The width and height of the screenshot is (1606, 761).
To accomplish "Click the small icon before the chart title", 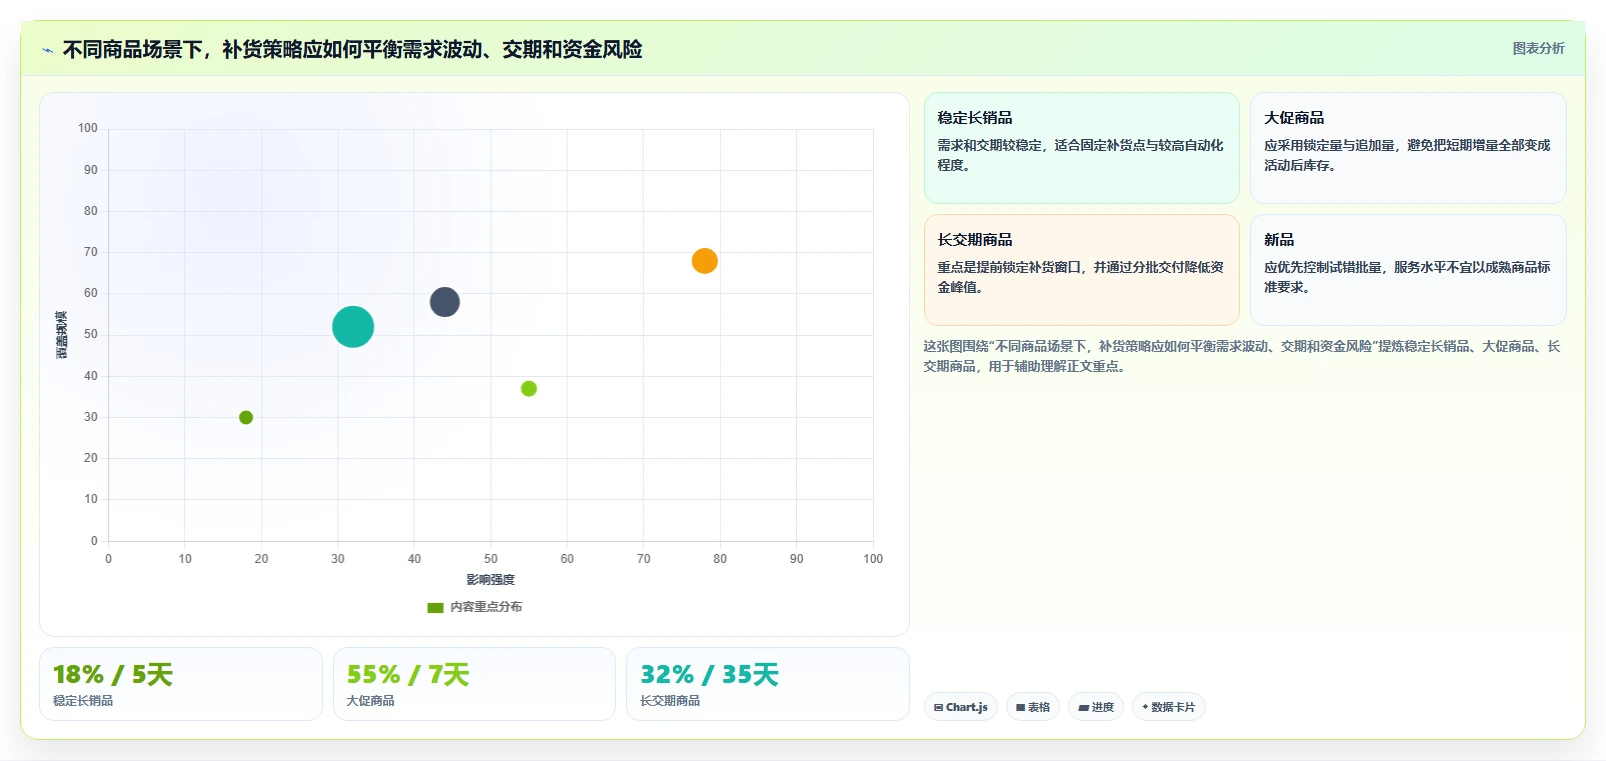I will point(47,50).
